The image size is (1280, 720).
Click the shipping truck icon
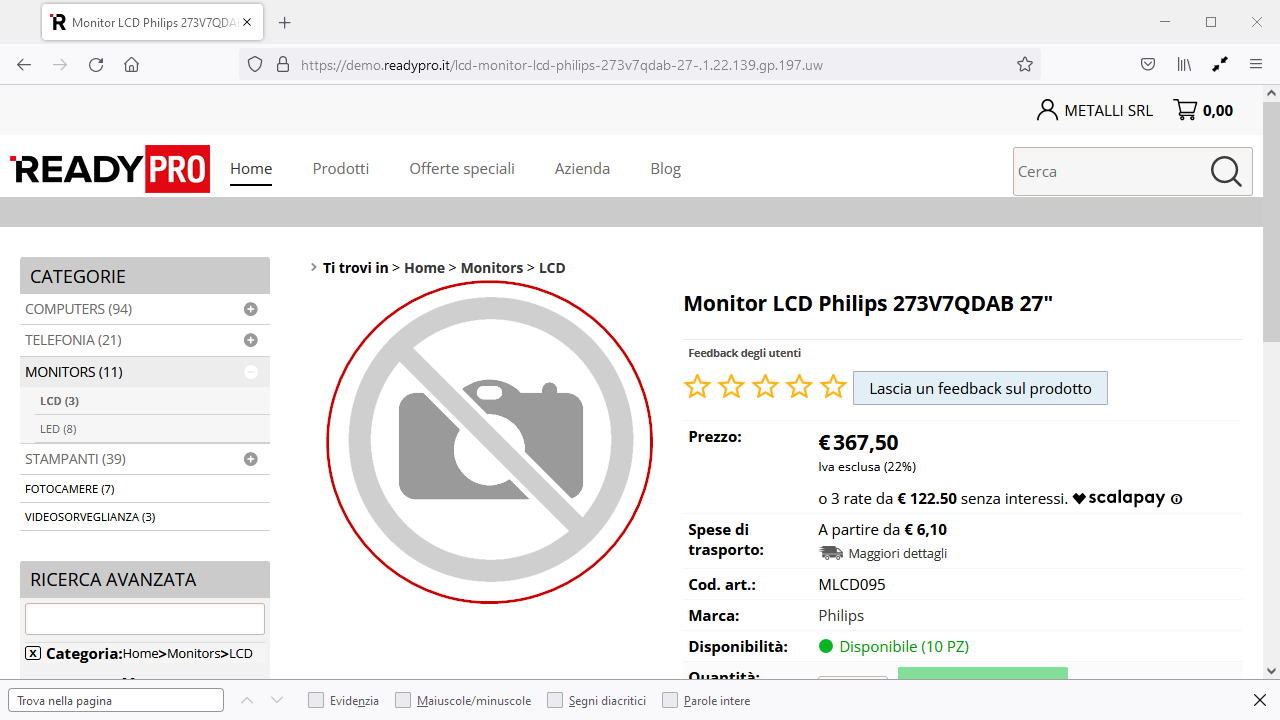(831, 553)
